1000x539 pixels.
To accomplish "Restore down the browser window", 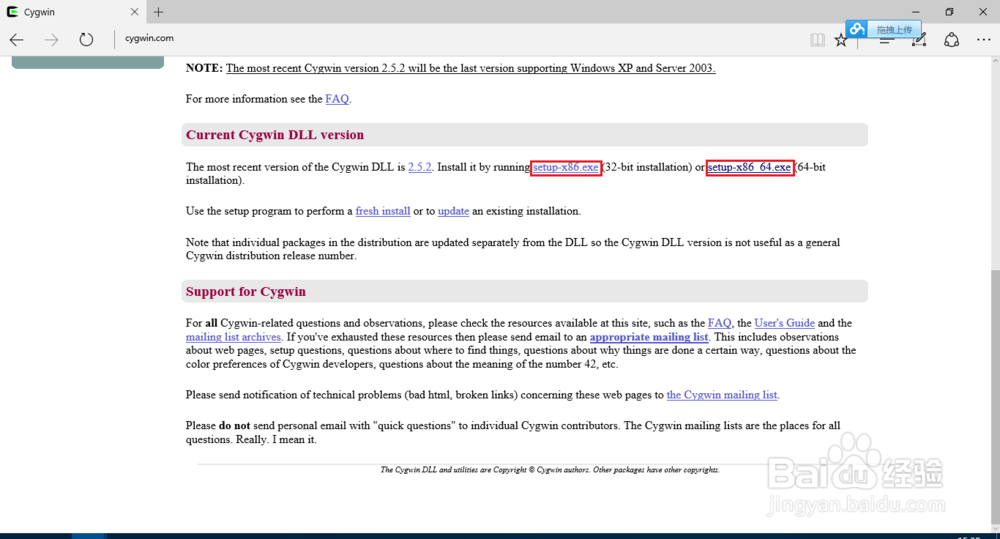I will click(x=949, y=11).
